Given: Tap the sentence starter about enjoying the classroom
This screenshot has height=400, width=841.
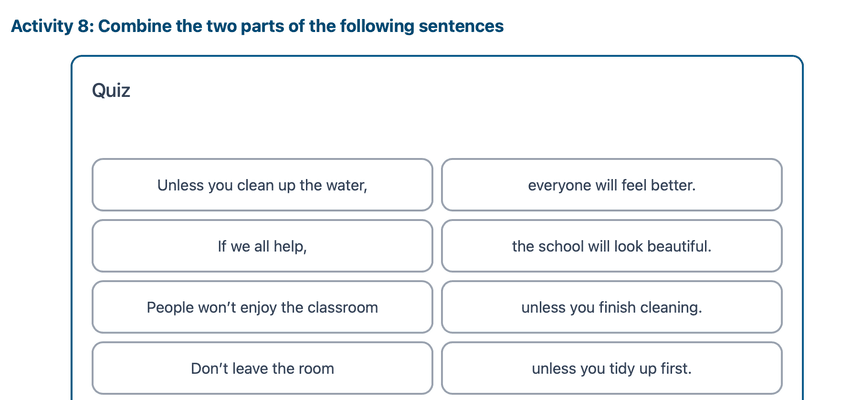Looking at the screenshot, I should coord(262,307).
